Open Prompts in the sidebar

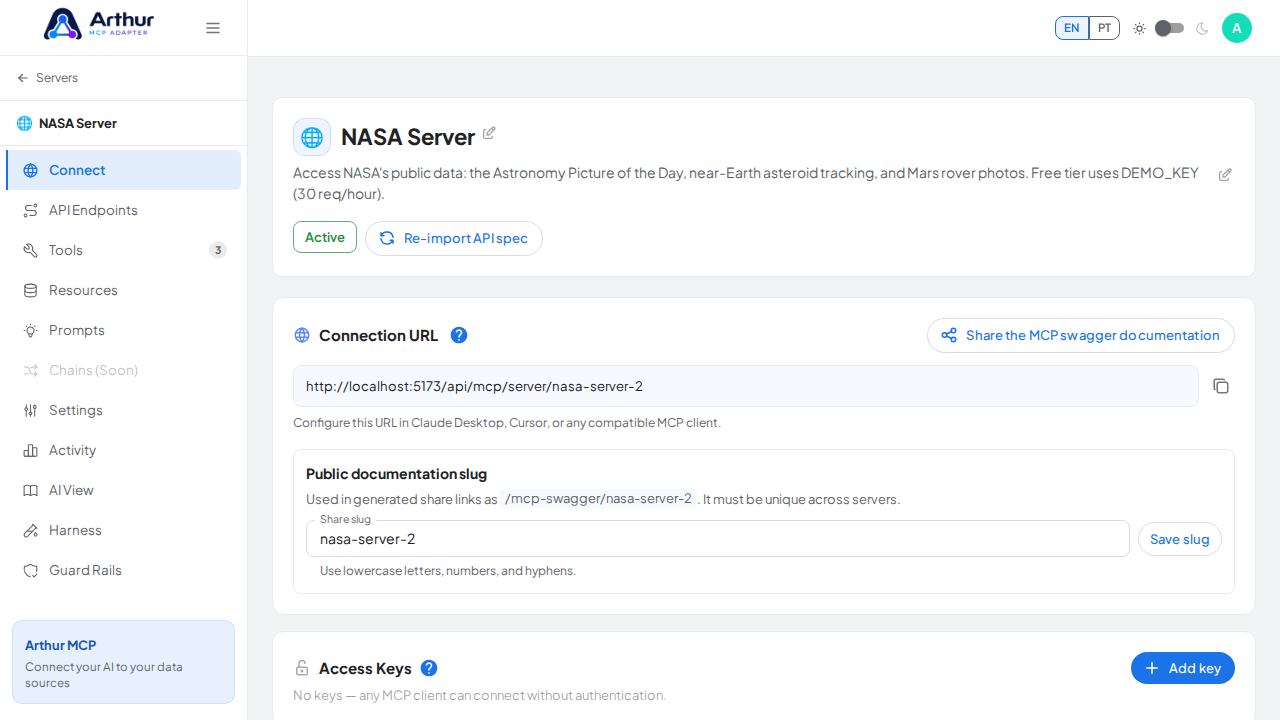[123, 330]
